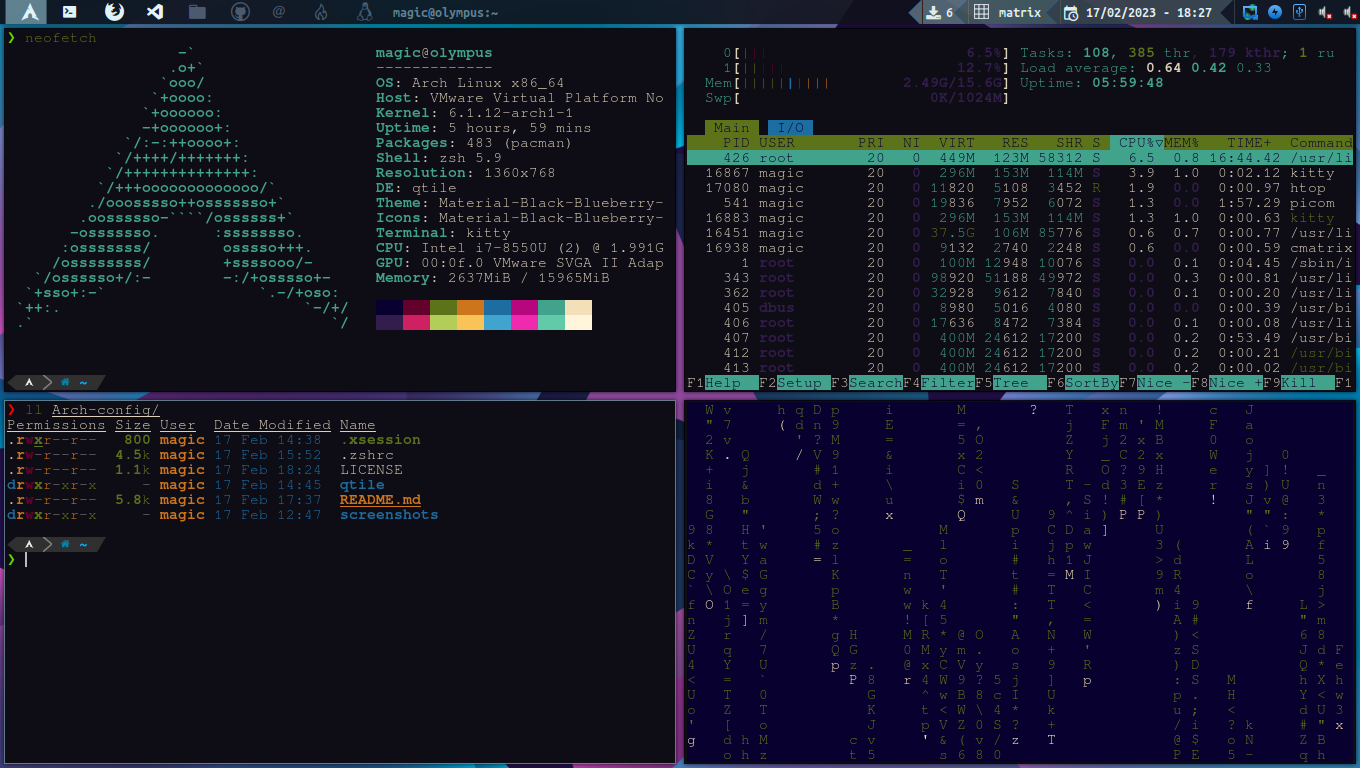Click the Arch-config/ argument text

click(106, 410)
